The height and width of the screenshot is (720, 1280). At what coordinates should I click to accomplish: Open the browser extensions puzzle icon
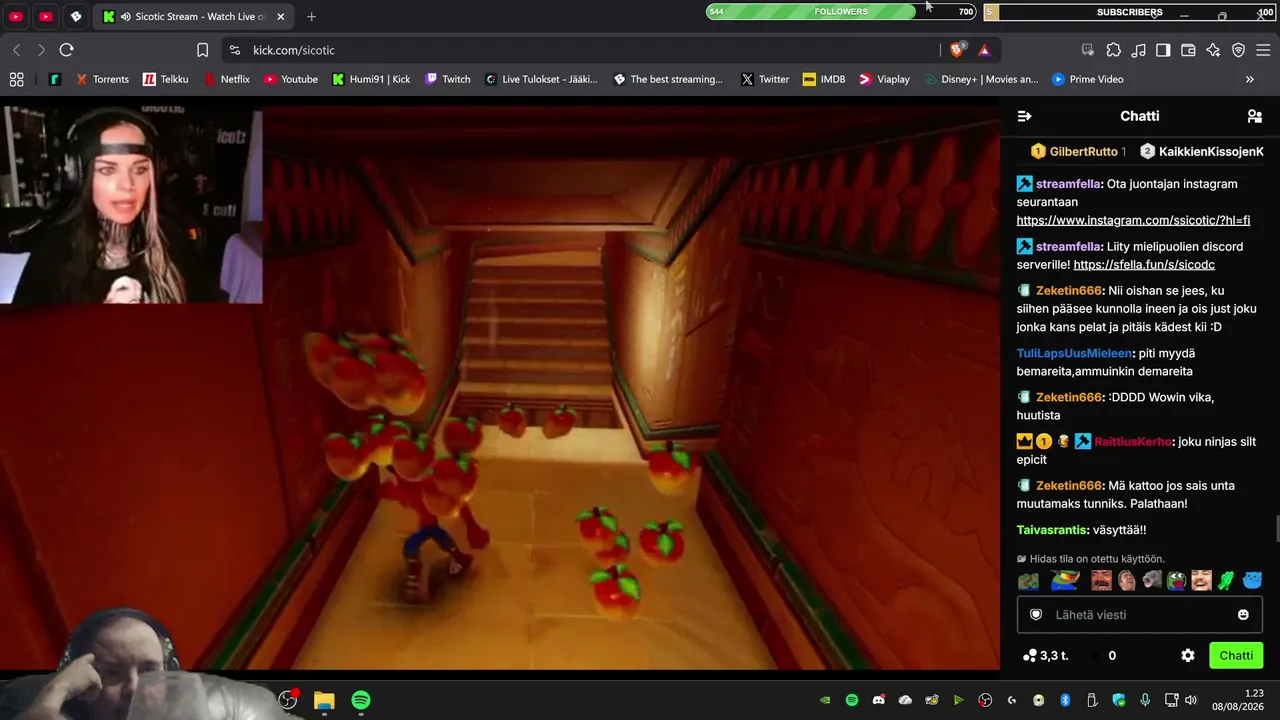tap(1113, 50)
